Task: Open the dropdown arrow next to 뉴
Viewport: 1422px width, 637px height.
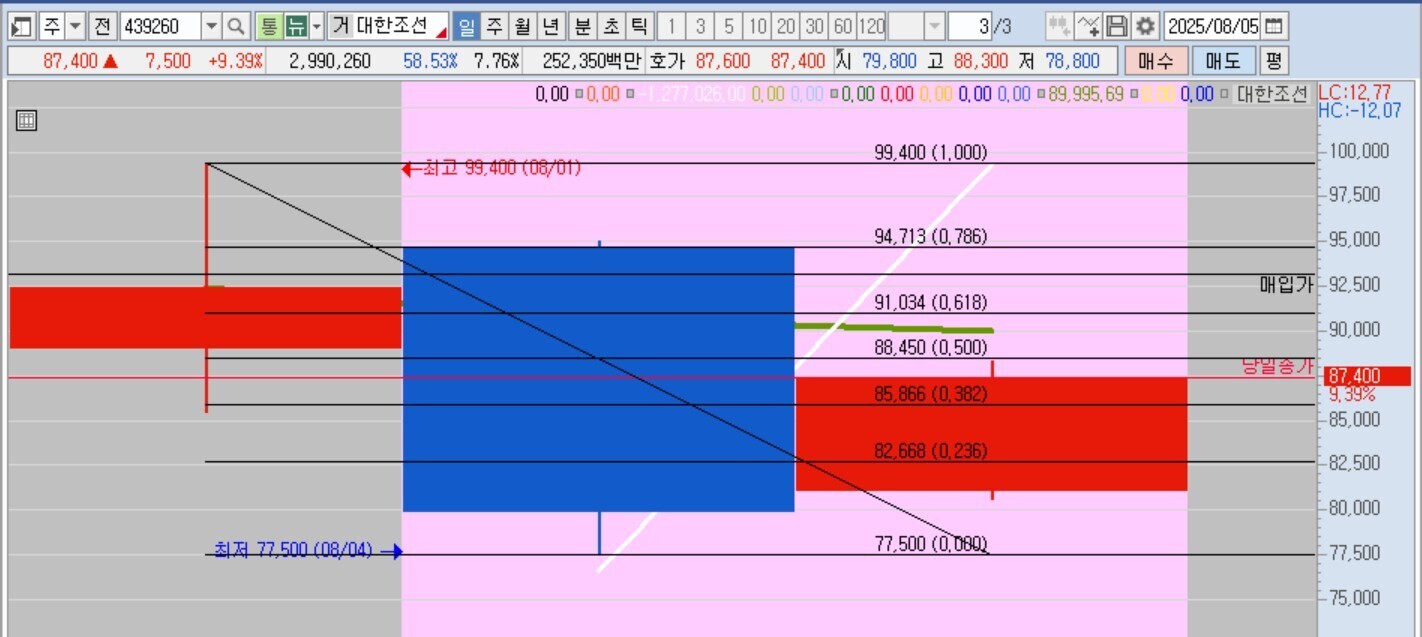Action: [x=317, y=26]
